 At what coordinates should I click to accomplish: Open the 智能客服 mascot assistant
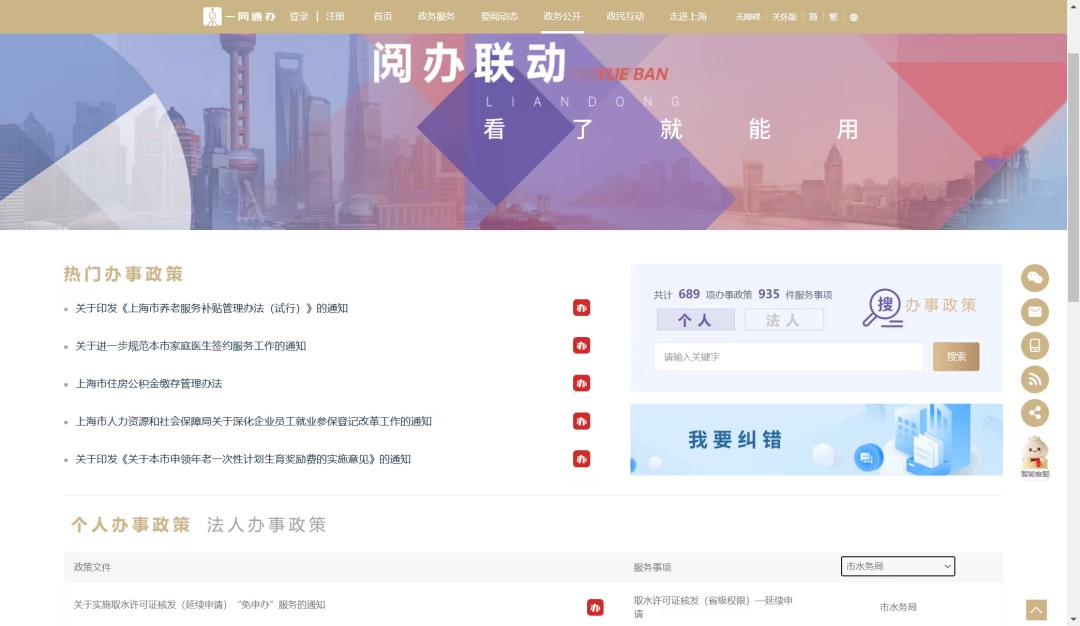[x=1035, y=457]
